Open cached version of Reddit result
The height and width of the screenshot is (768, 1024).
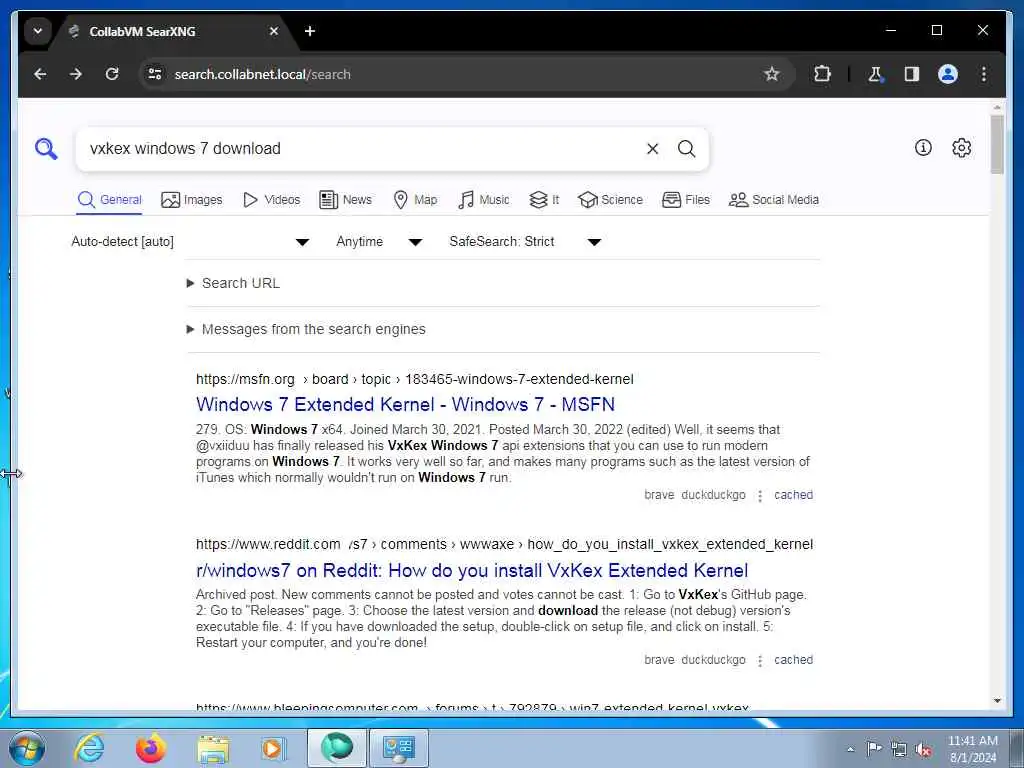pos(793,660)
